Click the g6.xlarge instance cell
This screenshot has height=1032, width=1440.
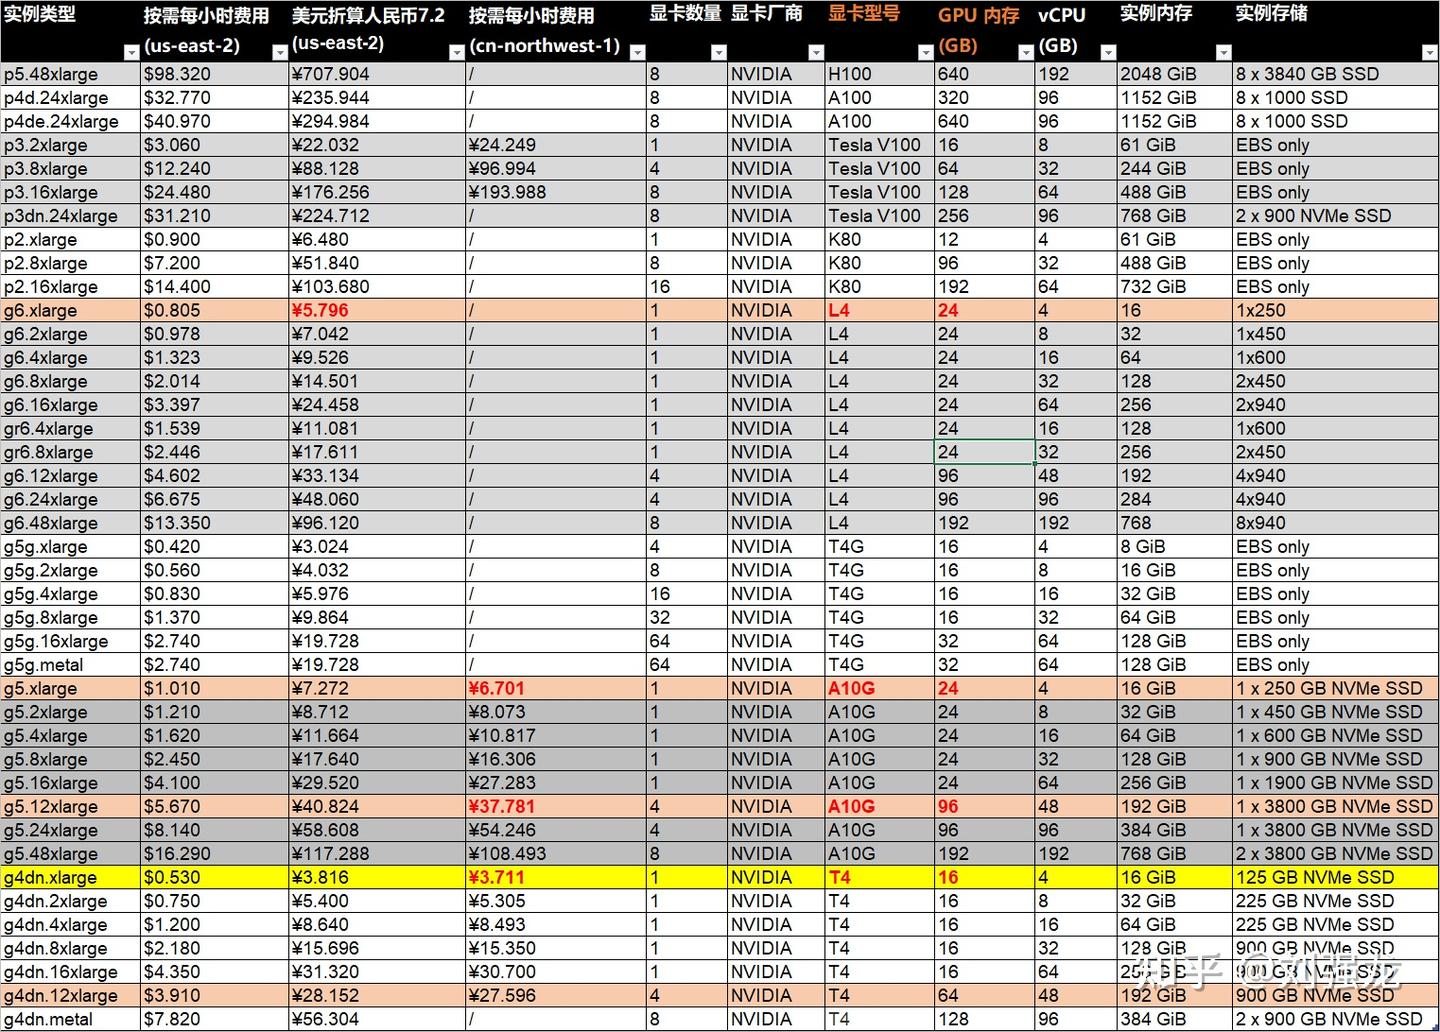coord(71,311)
